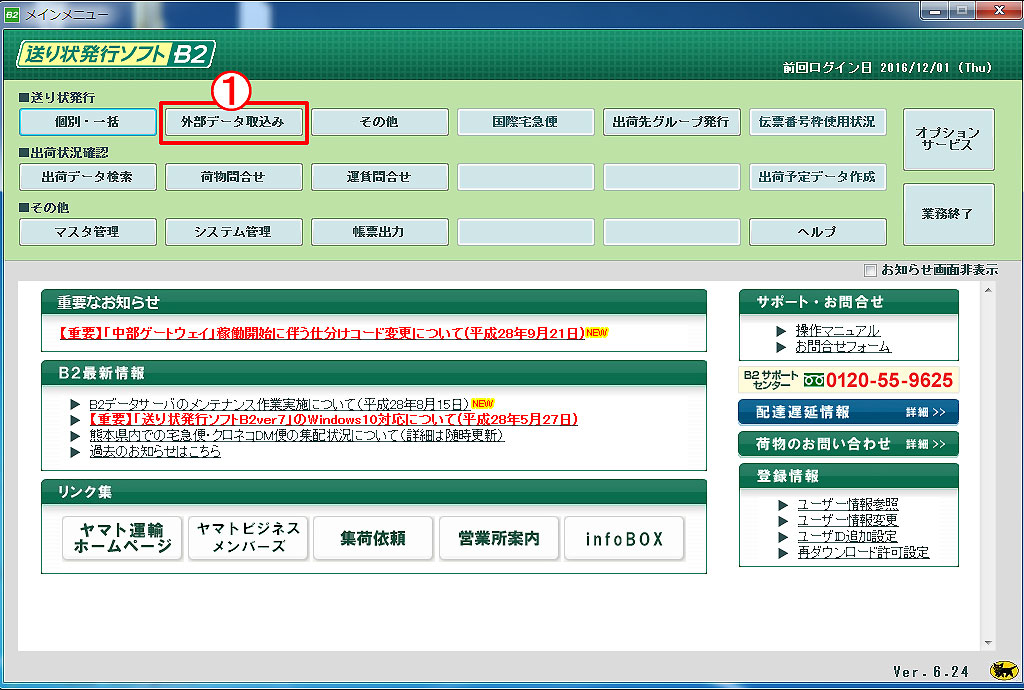Image resolution: width=1024 pixels, height=690 pixels.
Task: Toggle お知らせ画面非表示 checkbox
Action: pos(871,270)
